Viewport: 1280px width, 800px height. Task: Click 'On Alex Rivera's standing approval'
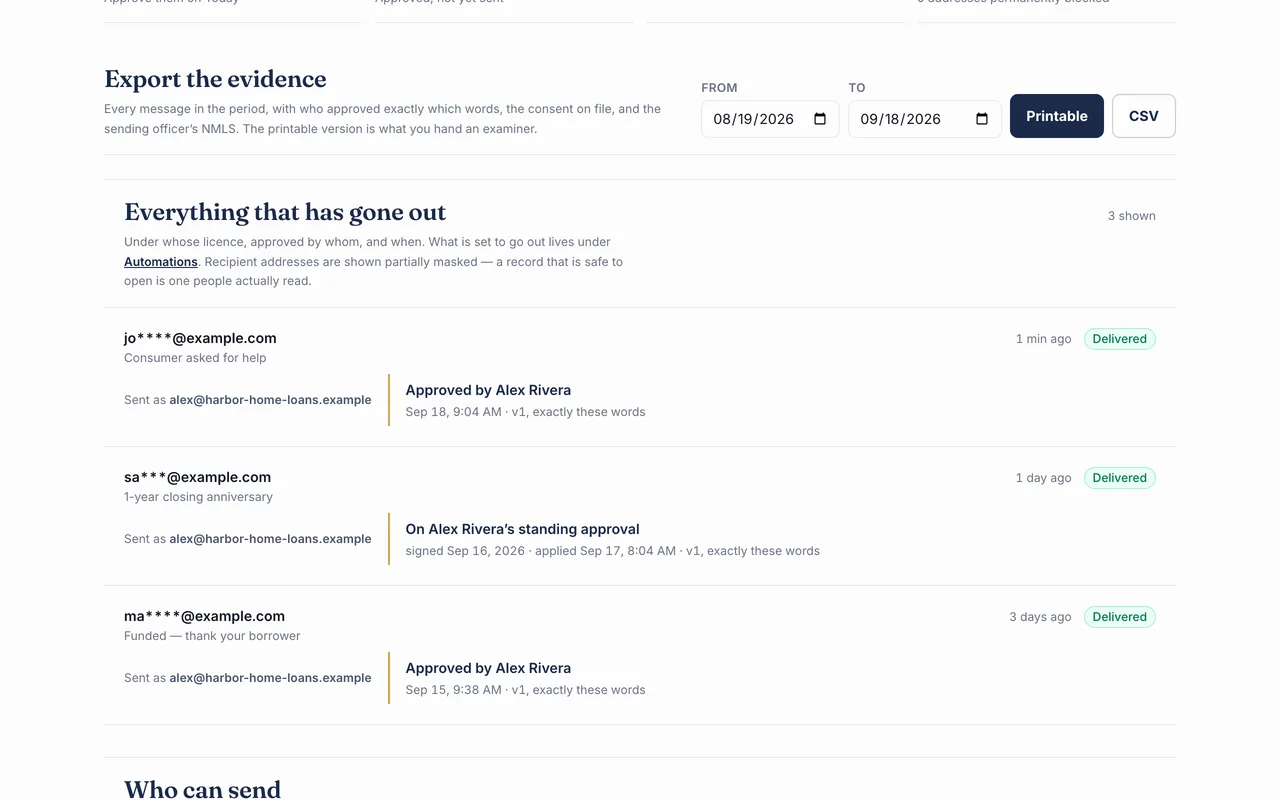pyautogui.click(x=522, y=529)
